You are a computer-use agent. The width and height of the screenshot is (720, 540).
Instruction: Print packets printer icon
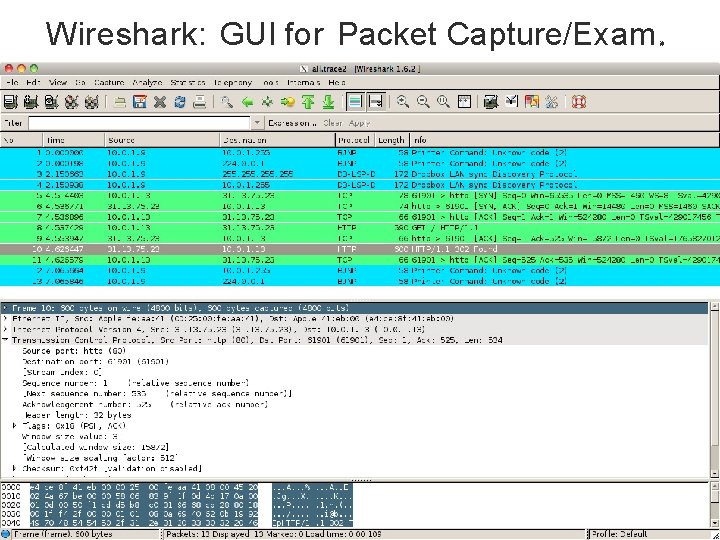200,101
